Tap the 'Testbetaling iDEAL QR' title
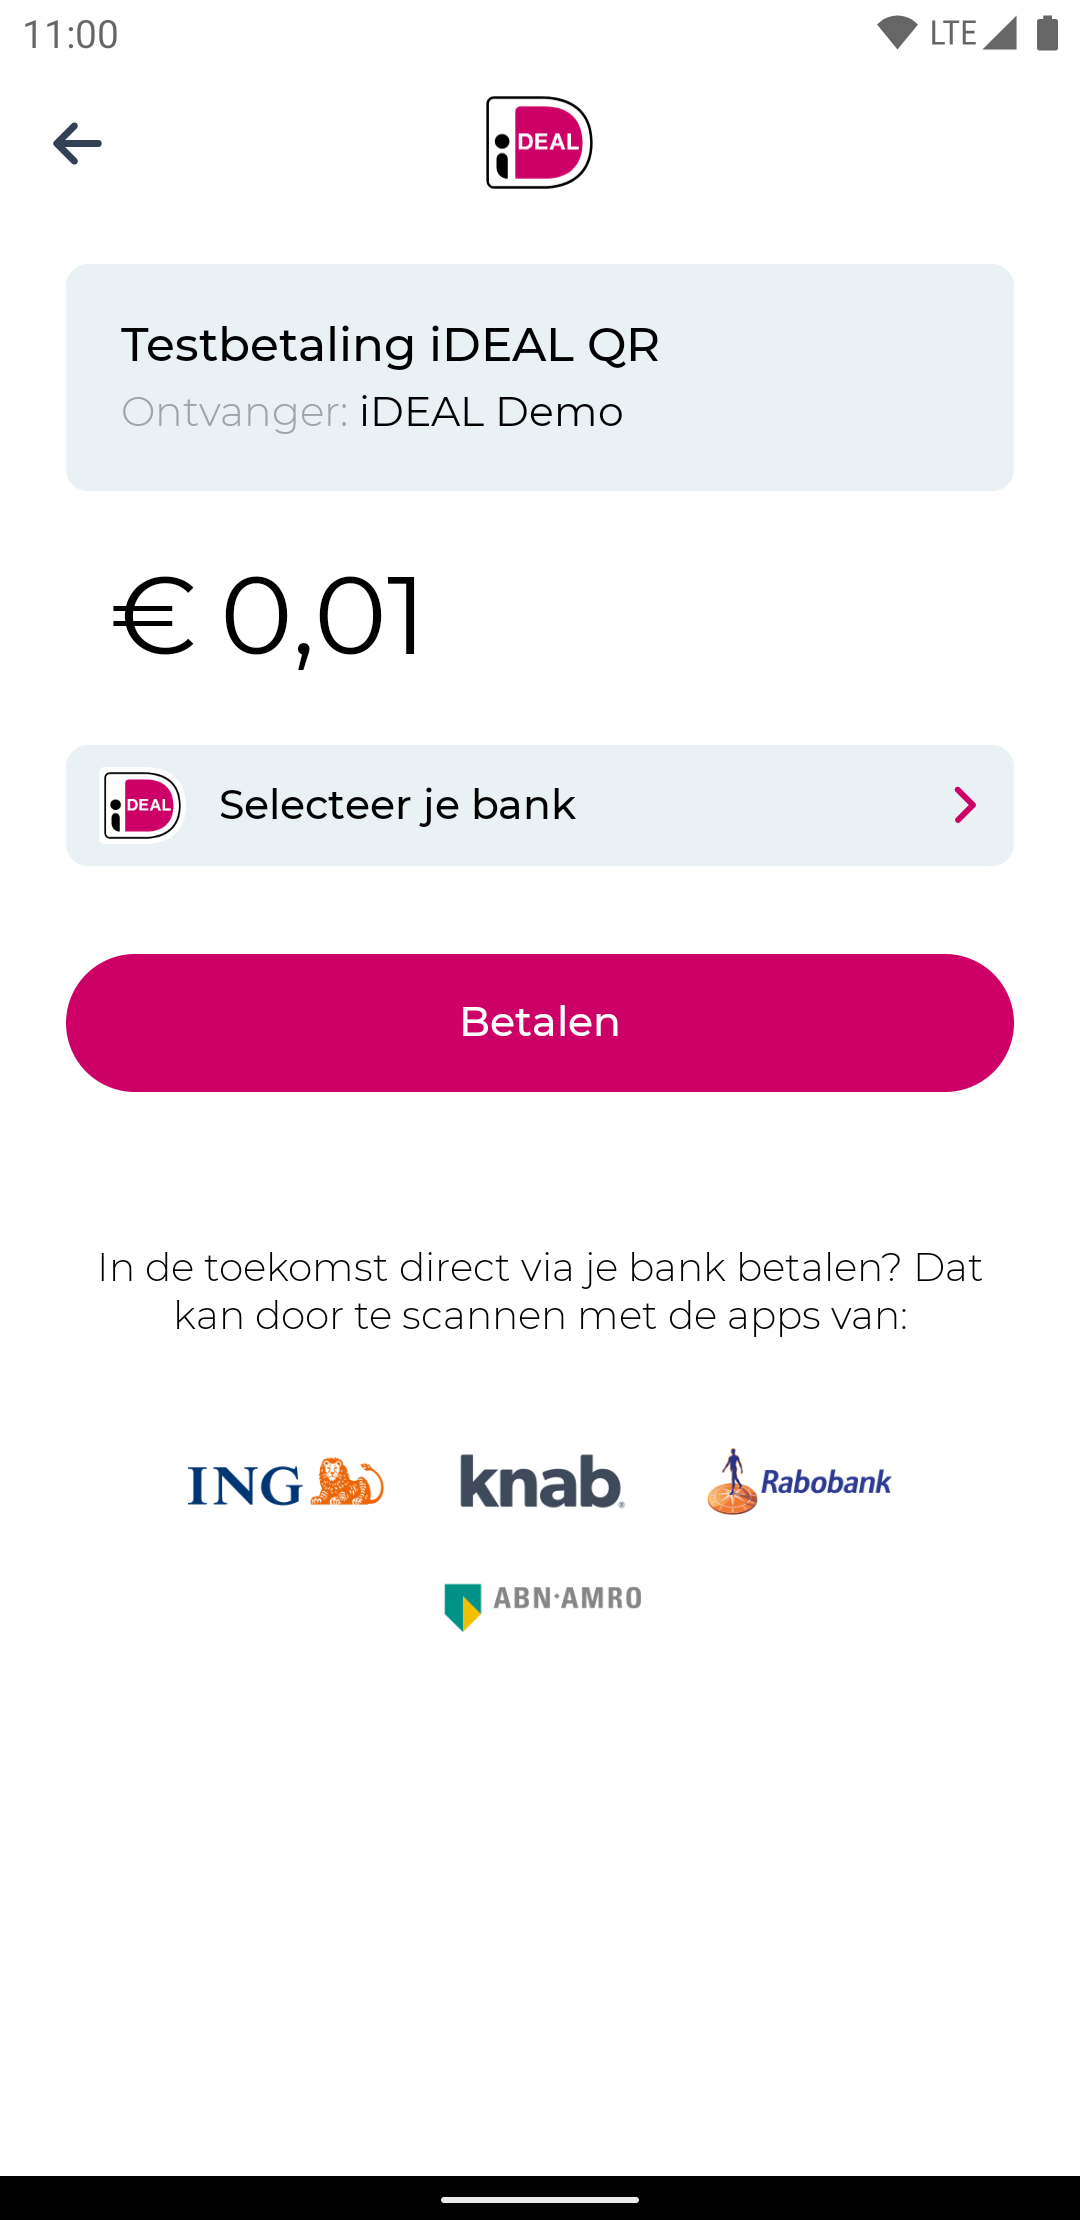1080x2220 pixels. pos(390,345)
